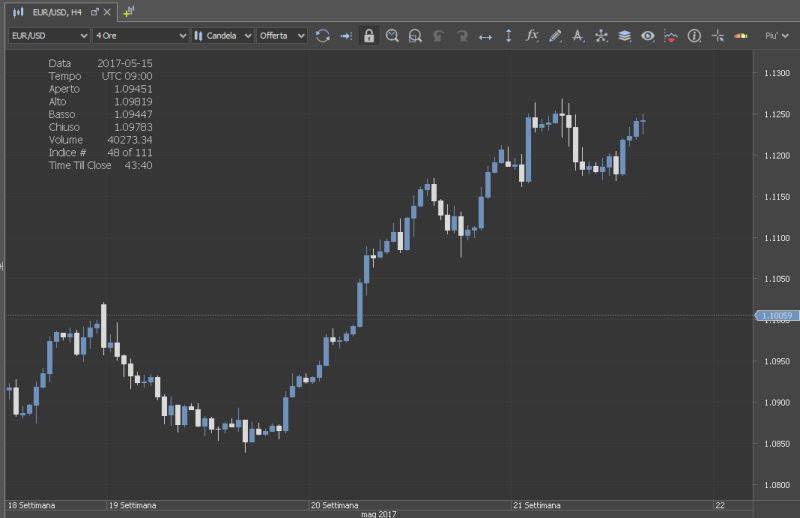Click the info circle icon
Viewport: 800px width, 518px height.
694,36
